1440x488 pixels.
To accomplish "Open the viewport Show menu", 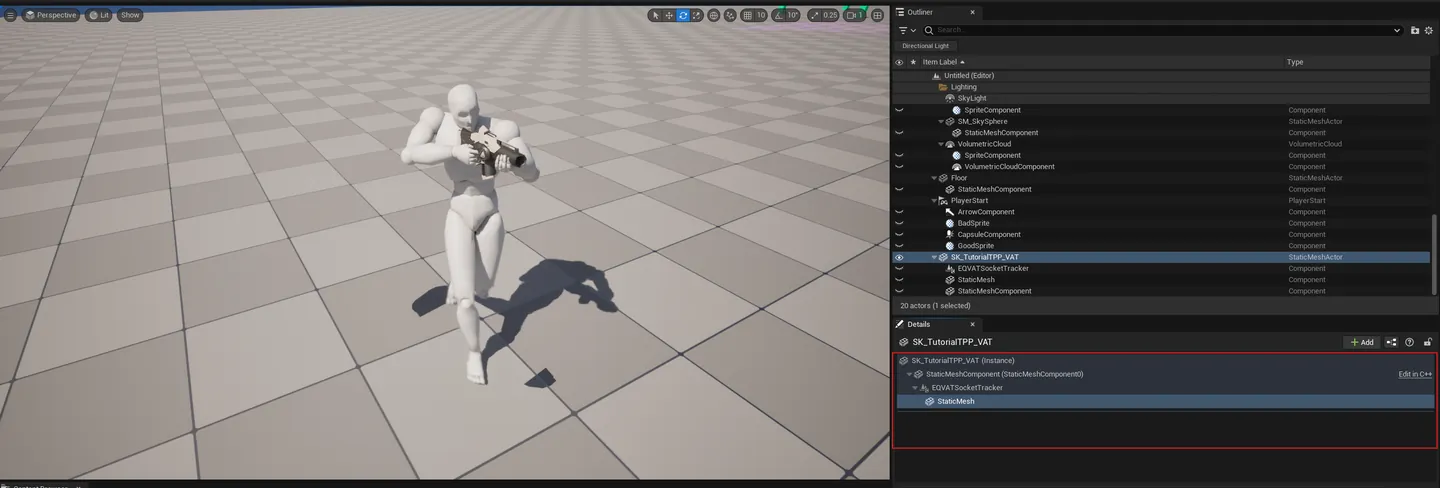I will pos(130,15).
